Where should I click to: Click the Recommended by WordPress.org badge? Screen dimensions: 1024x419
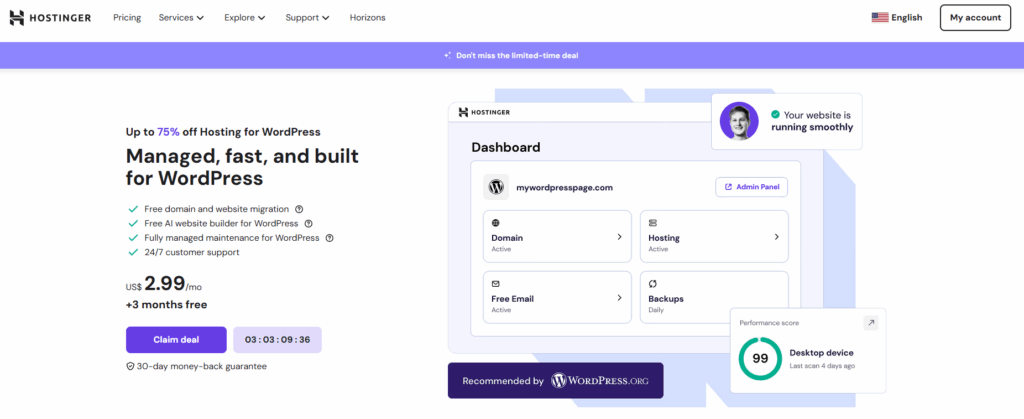(555, 380)
